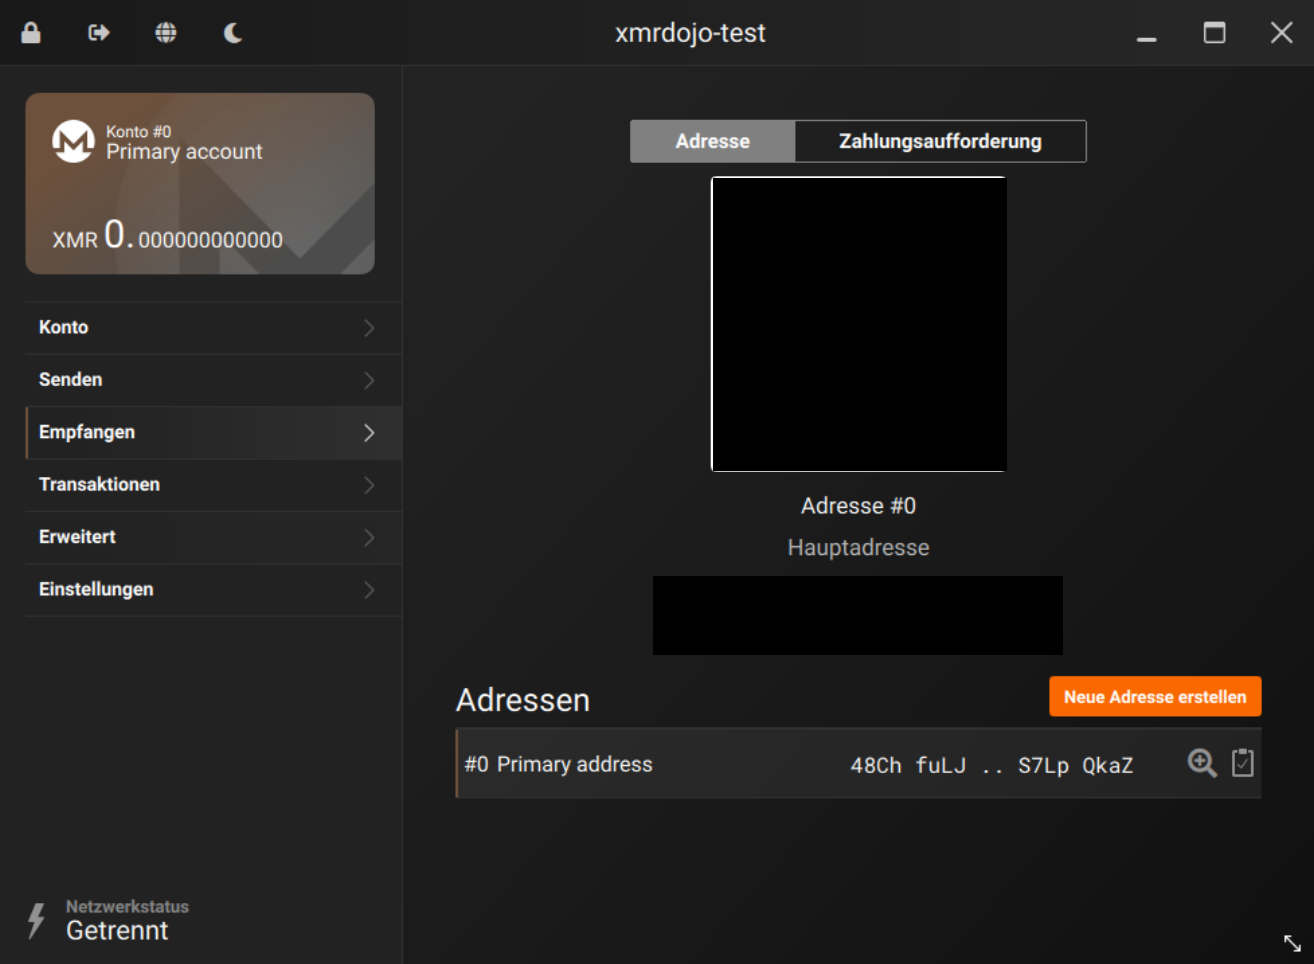This screenshot has width=1314, height=964.
Task: Open the Konto menu item
Action: tap(214, 328)
